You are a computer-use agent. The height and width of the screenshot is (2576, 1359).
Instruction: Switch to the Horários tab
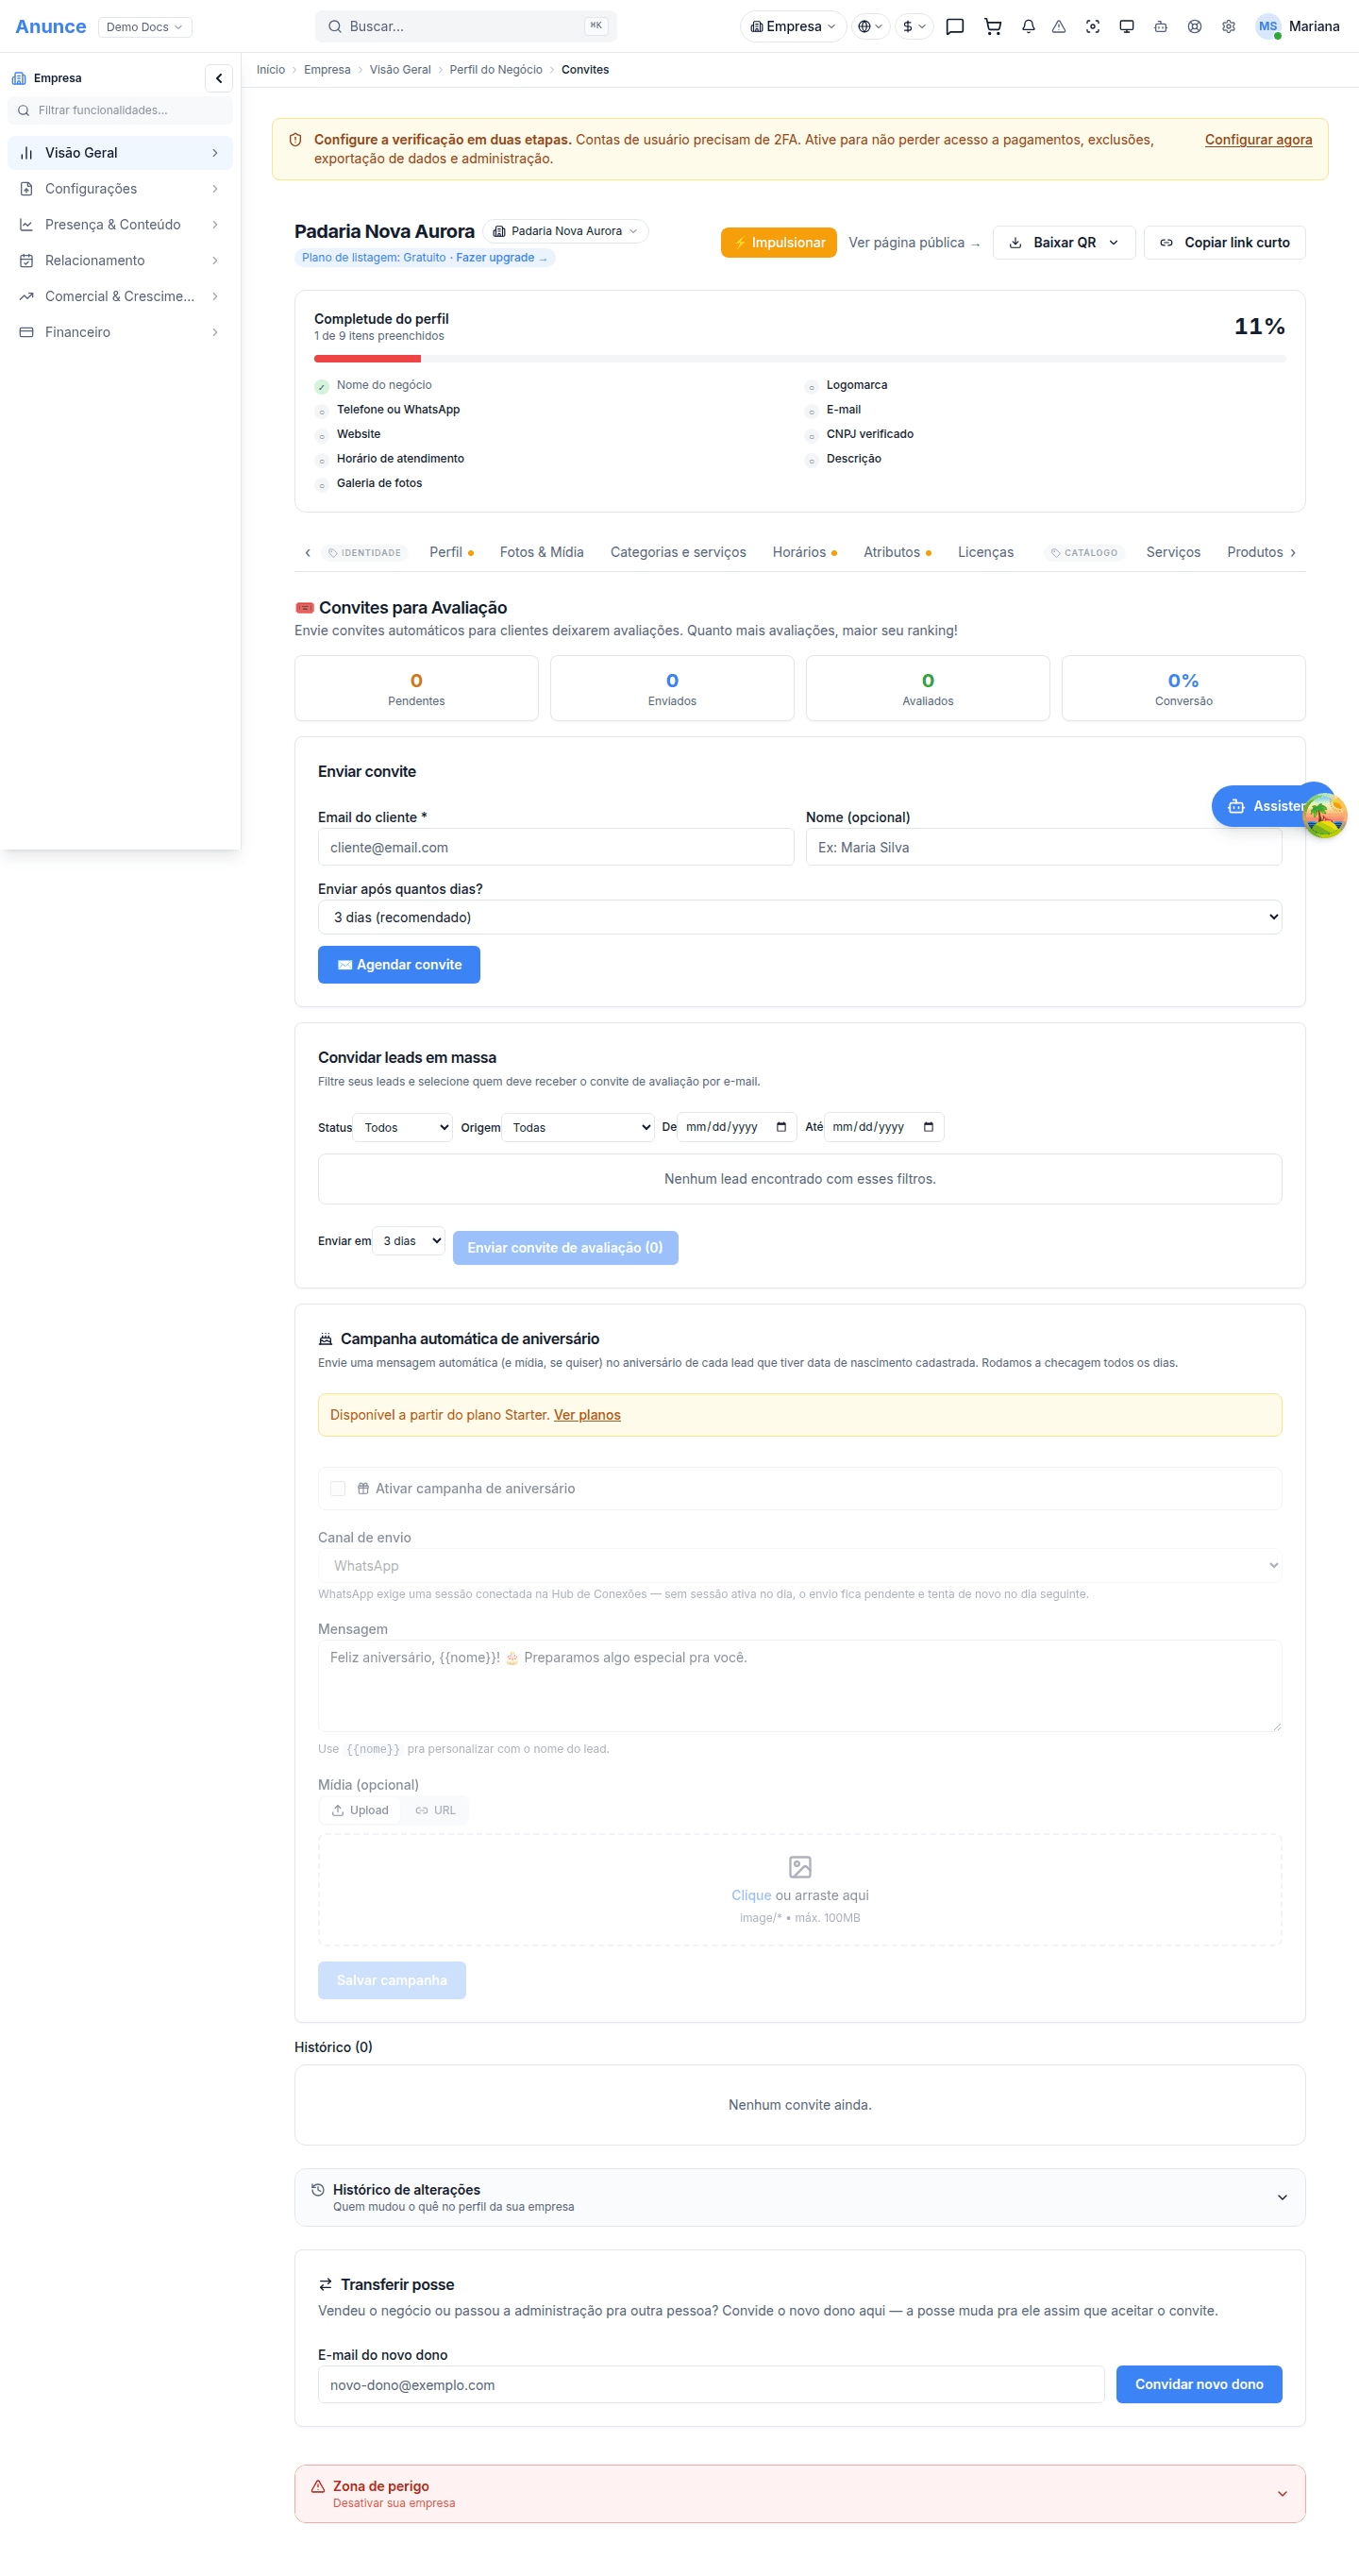804,552
